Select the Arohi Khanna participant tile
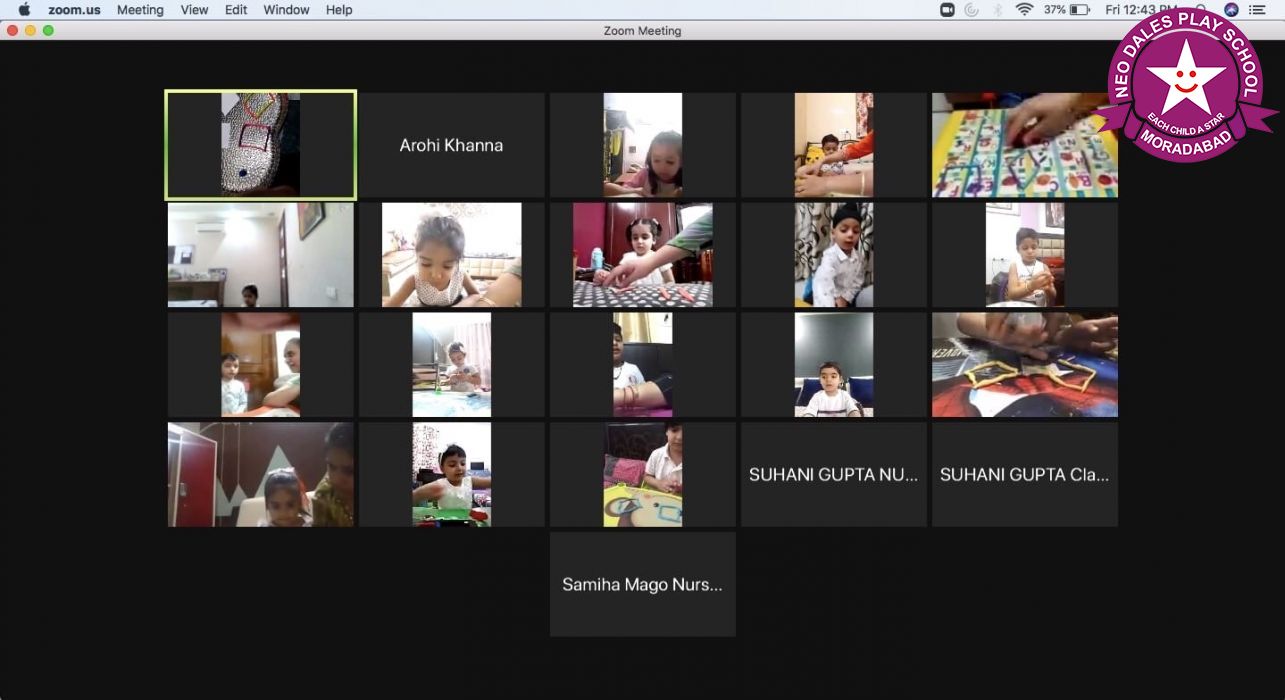The image size is (1285, 700). [x=452, y=145]
